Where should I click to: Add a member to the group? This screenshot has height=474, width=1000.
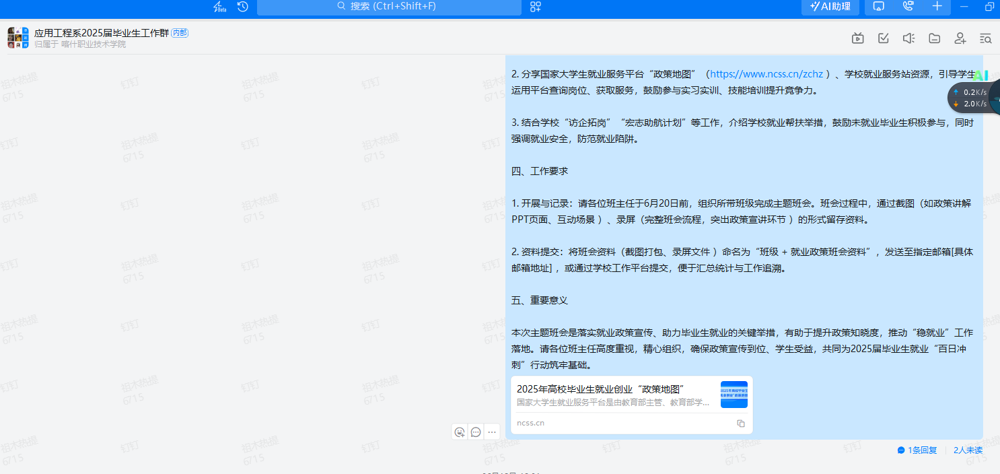pyautogui.click(x=960, y=39)
